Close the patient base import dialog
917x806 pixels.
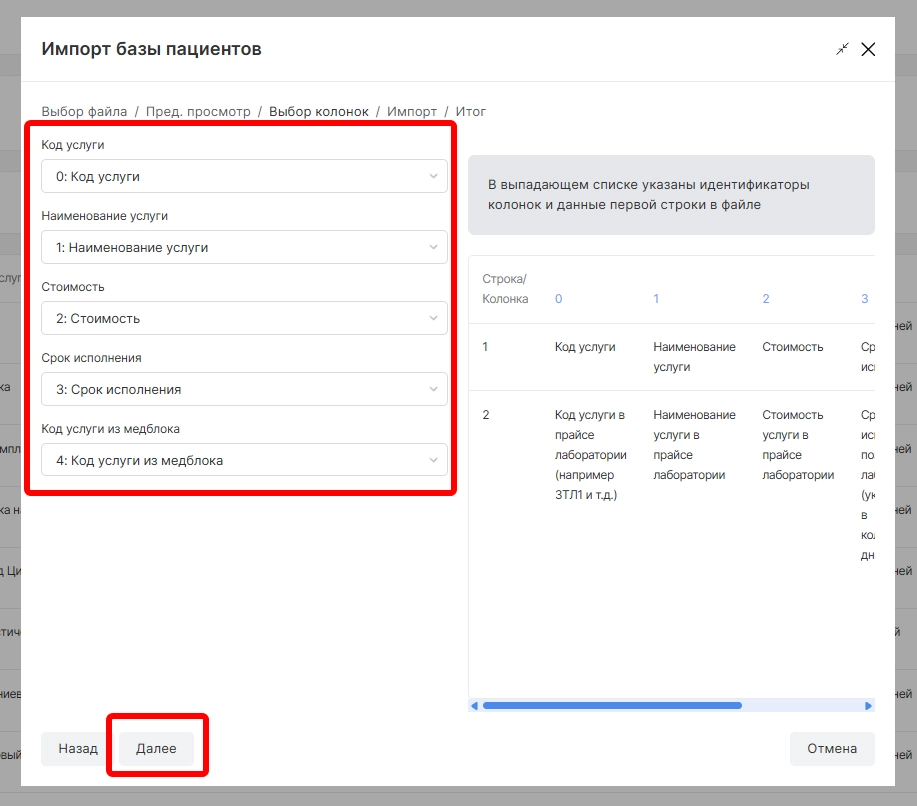point(868,49)
